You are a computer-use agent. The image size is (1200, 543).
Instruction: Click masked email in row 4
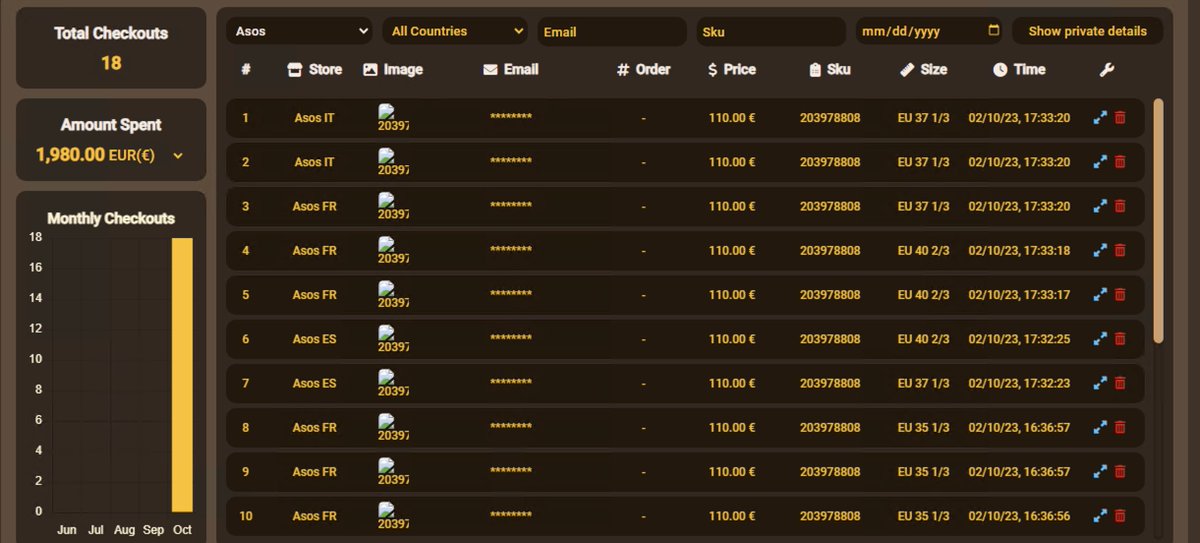[x=510, y=251]
